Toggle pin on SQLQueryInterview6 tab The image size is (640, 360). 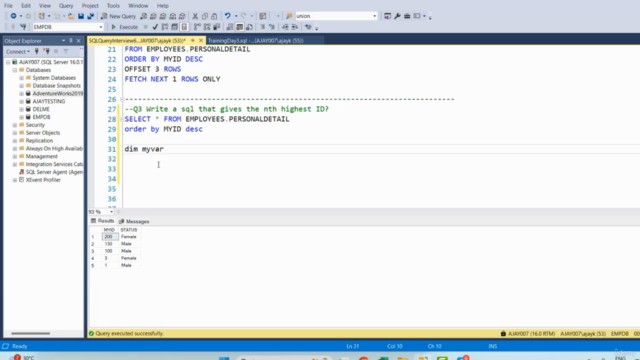coord(193,40)
